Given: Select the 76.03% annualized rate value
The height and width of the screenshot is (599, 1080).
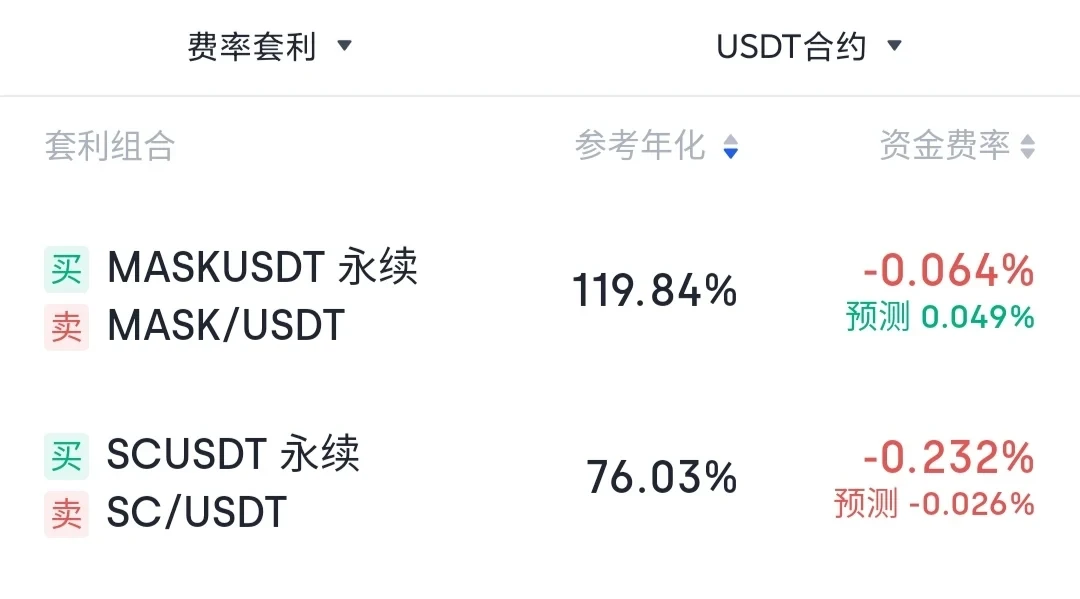Looking at the screenshot, I should tap(661, 478).
